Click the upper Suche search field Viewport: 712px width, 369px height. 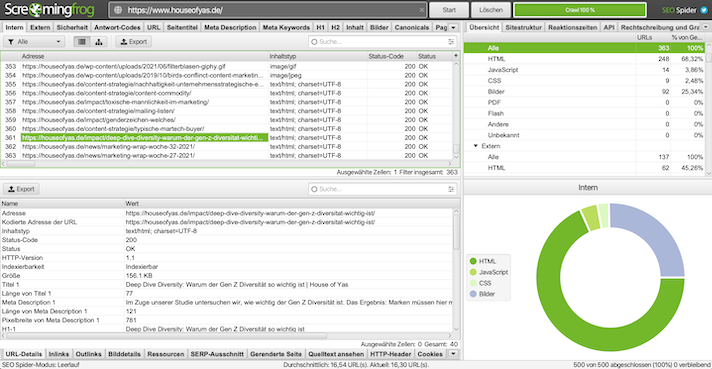382,42
